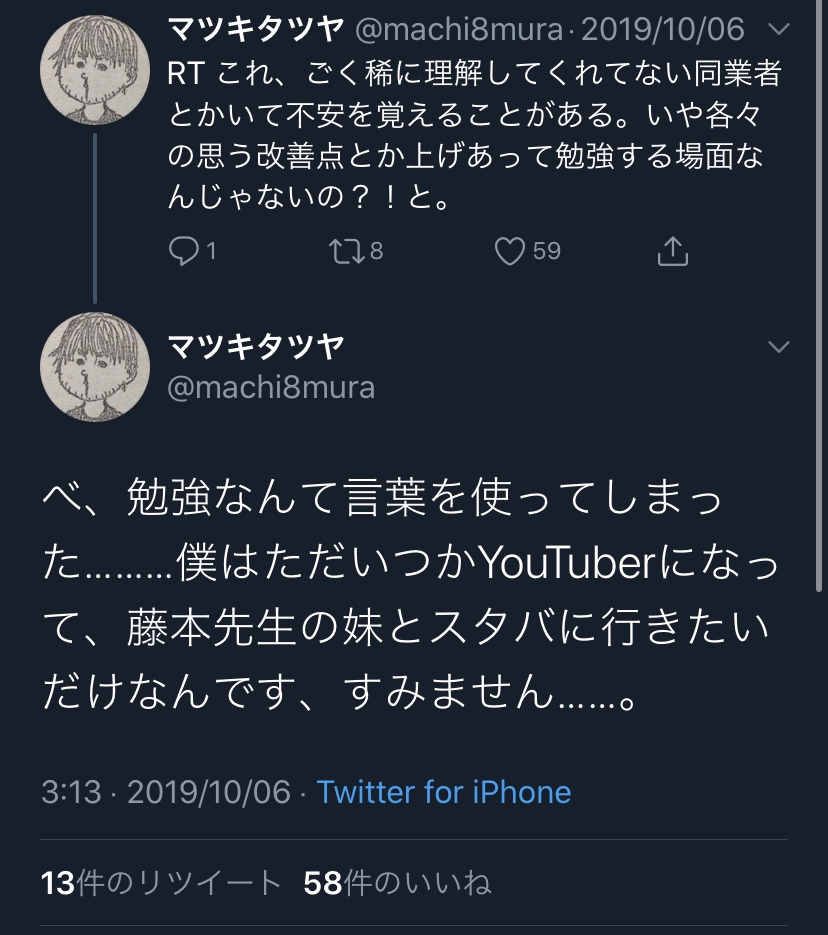Open the top tweet's profile avatar

(x=95, y=70)
